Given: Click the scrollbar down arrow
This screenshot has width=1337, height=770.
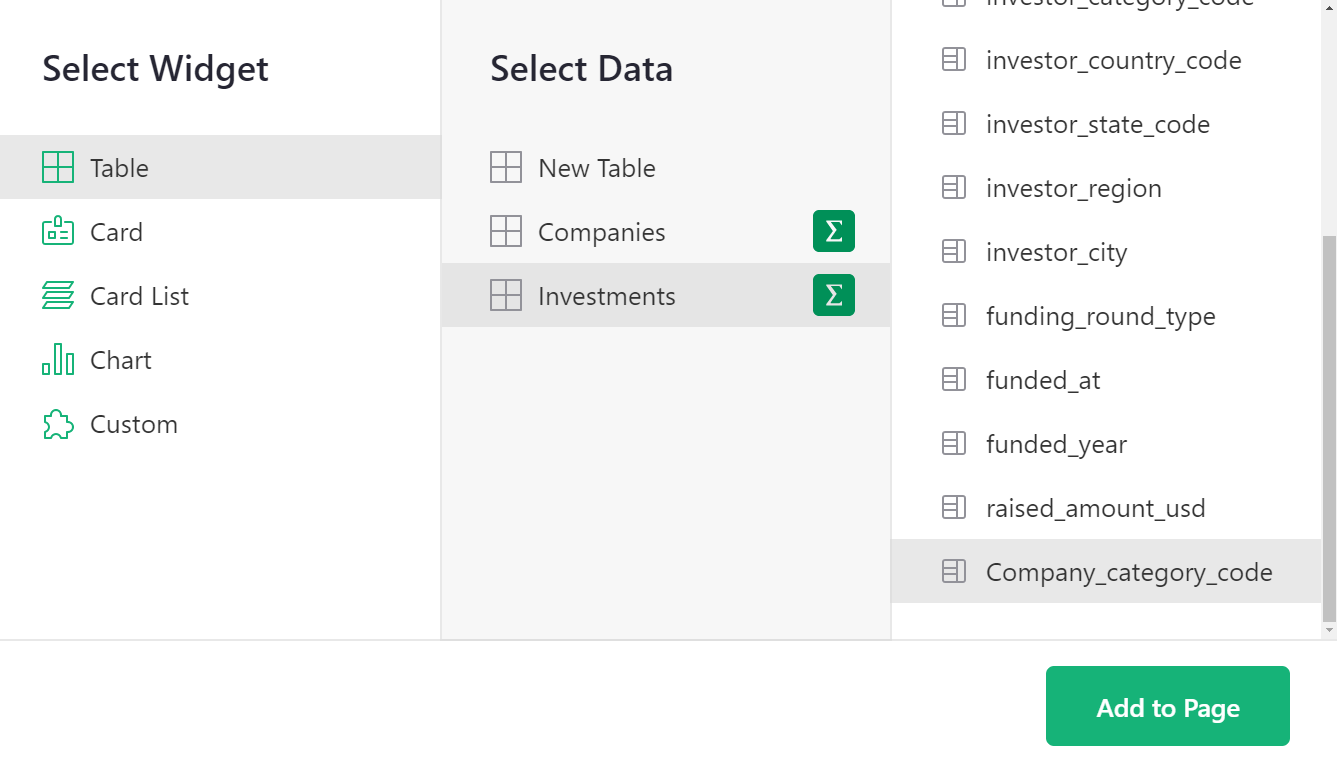Looking at the screenshot, I should pos(1329,631).
